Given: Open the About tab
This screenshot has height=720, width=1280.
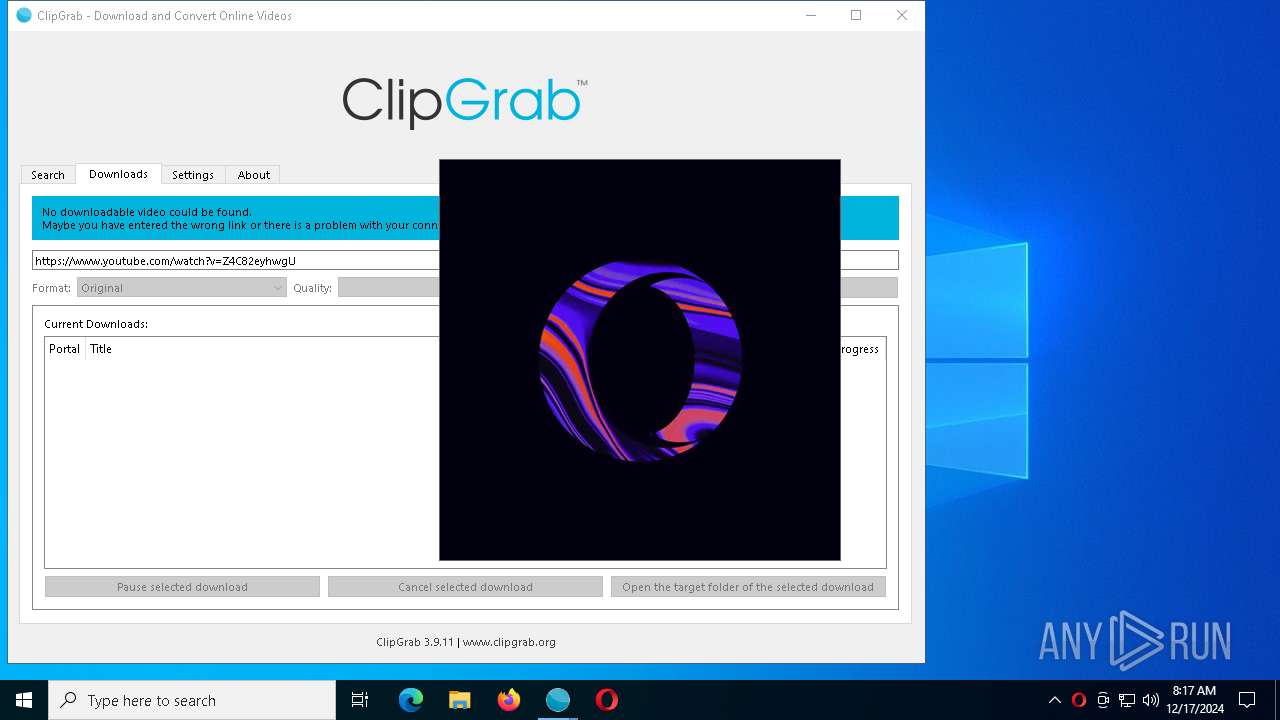Looking at the screenshot, I should 254,175.
